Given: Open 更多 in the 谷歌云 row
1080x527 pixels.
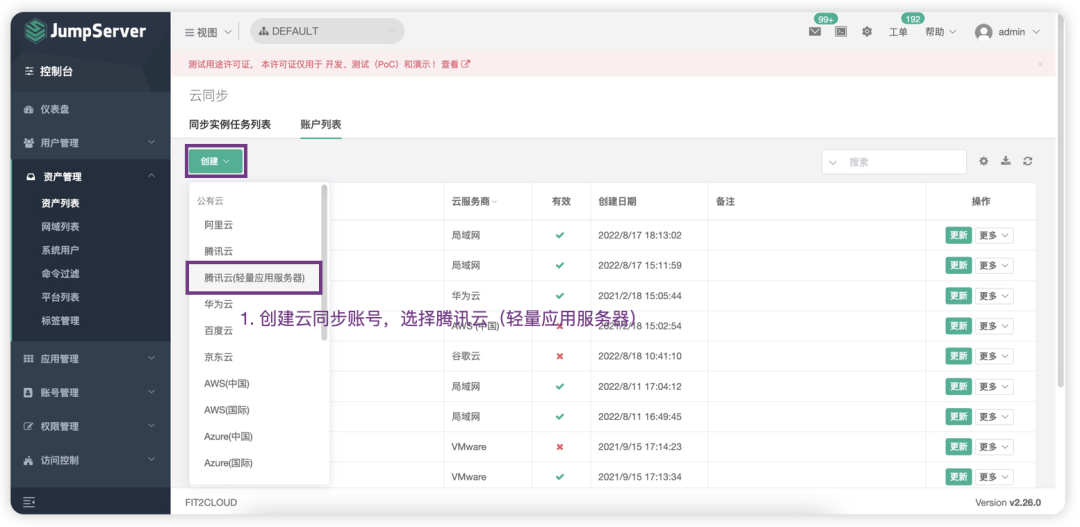Looking at the screenshot, I should (994, 356).
